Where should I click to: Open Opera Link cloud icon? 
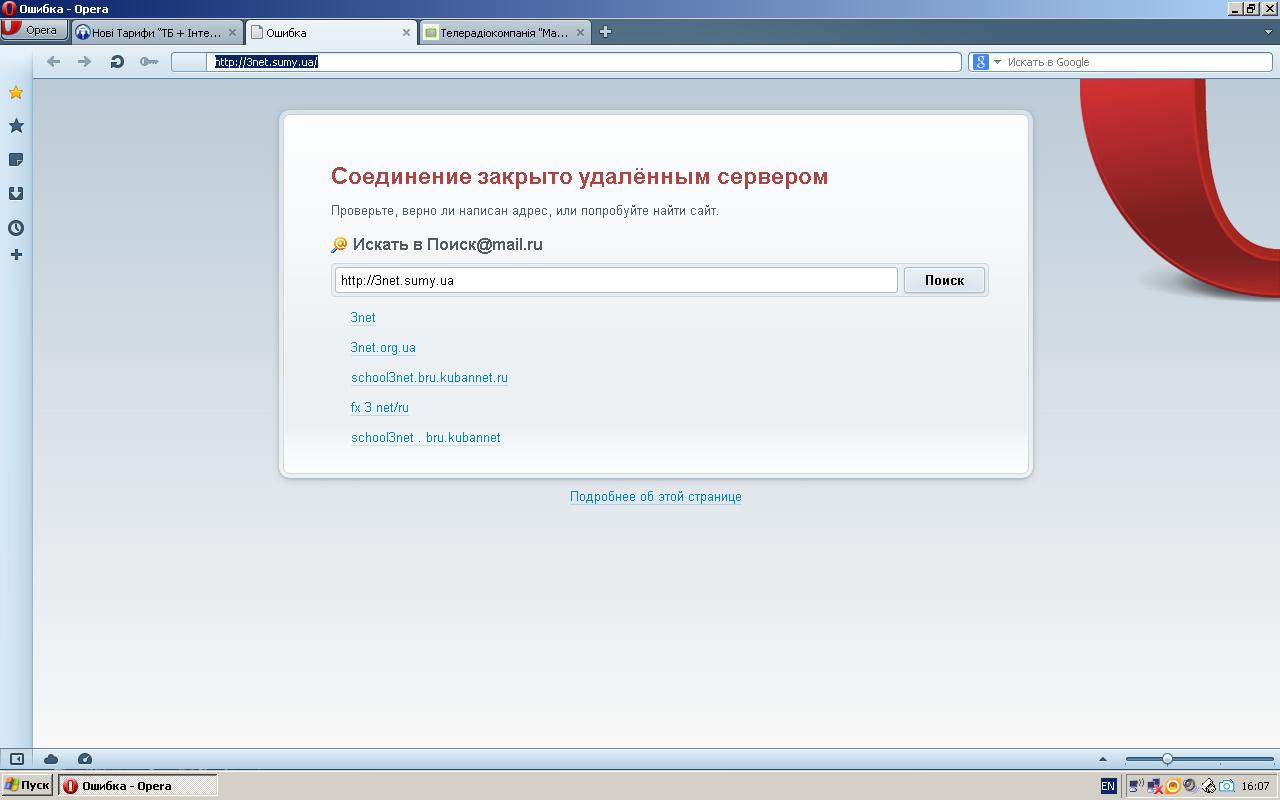coord(51,759)
